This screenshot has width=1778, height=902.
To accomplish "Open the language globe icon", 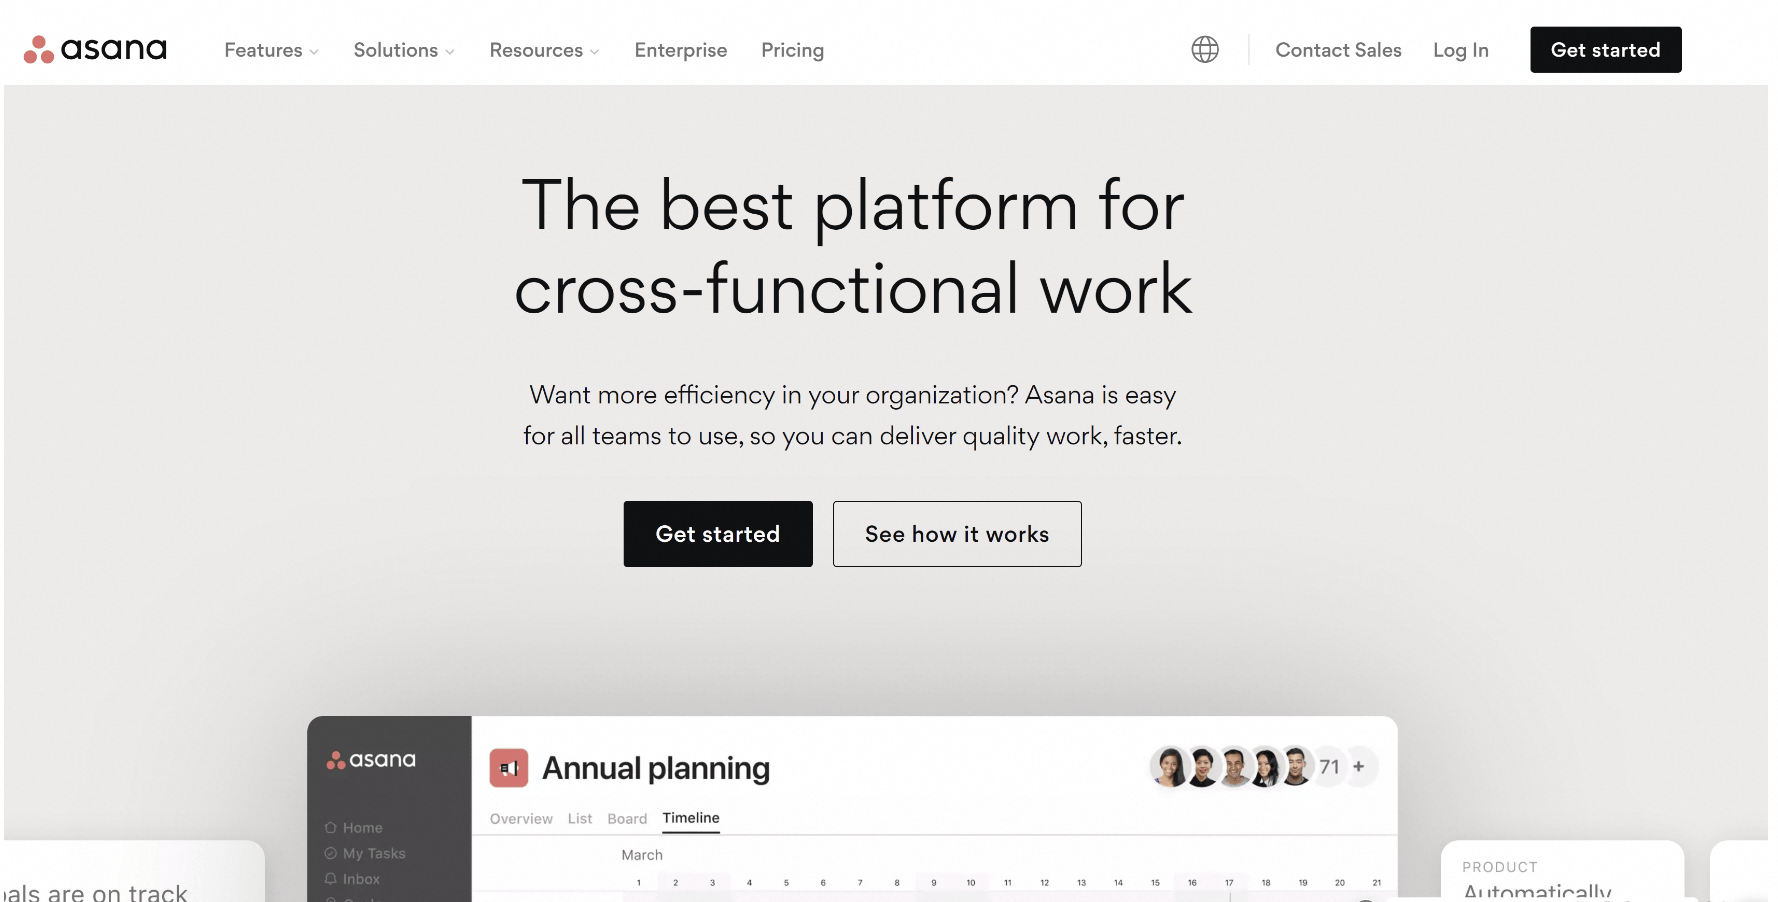I will 1205,49.
